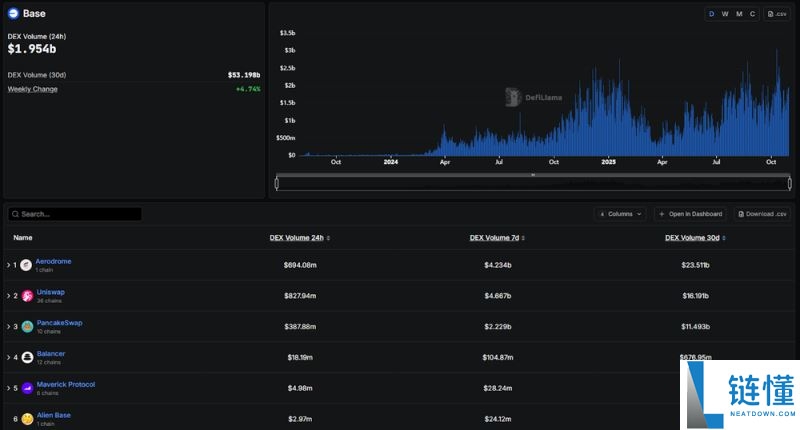This screenshot has height=430, width=800.
Task: Click Open in Dashboard button
Action: click(x=691, y=214)
